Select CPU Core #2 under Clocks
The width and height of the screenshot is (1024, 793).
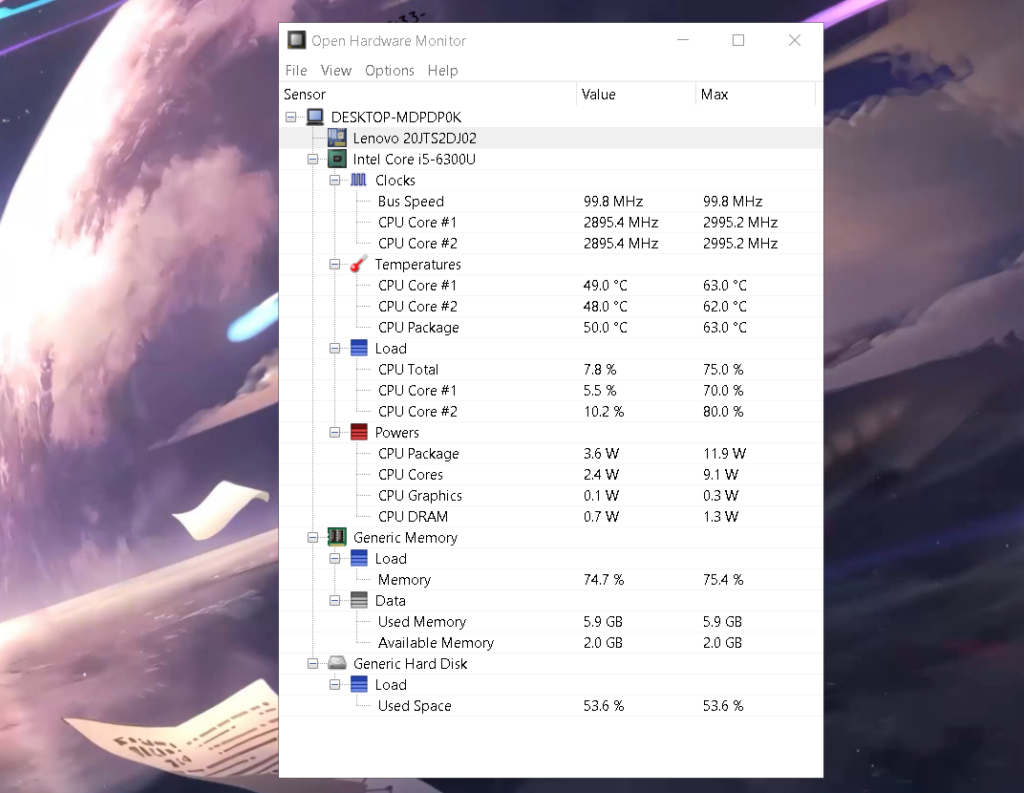coord(551,243)
